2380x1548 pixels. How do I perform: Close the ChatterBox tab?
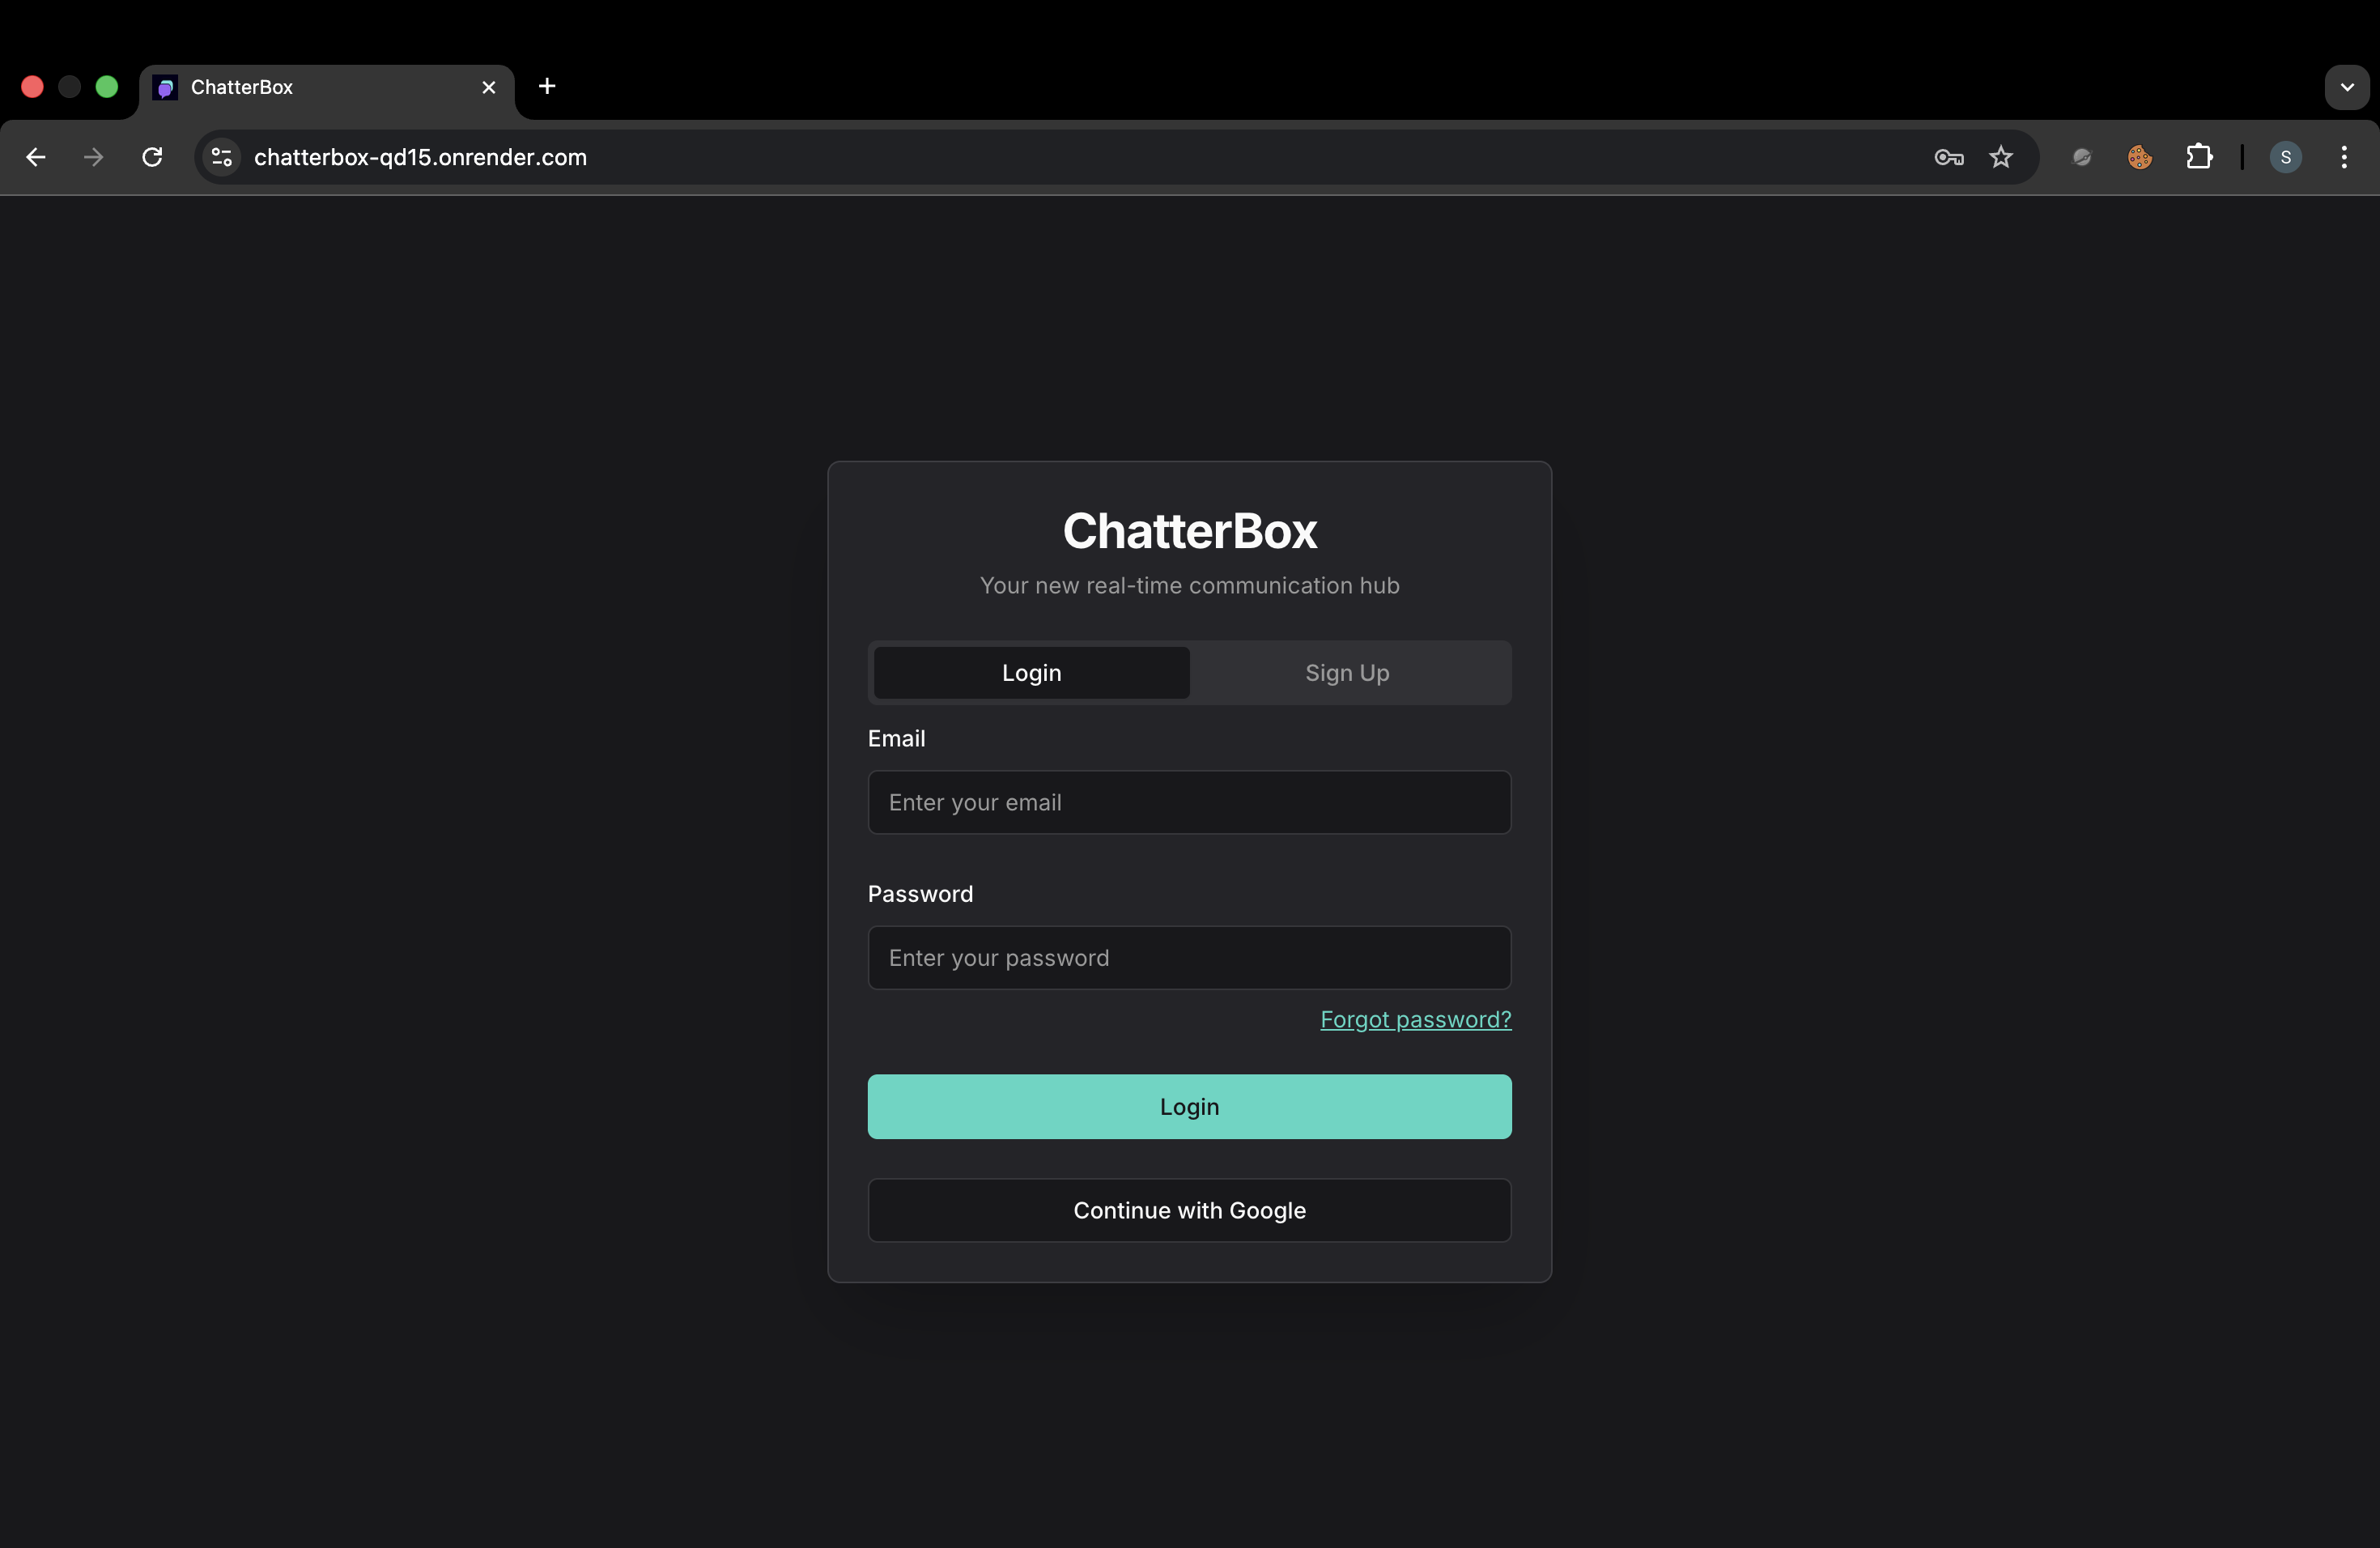489,87
